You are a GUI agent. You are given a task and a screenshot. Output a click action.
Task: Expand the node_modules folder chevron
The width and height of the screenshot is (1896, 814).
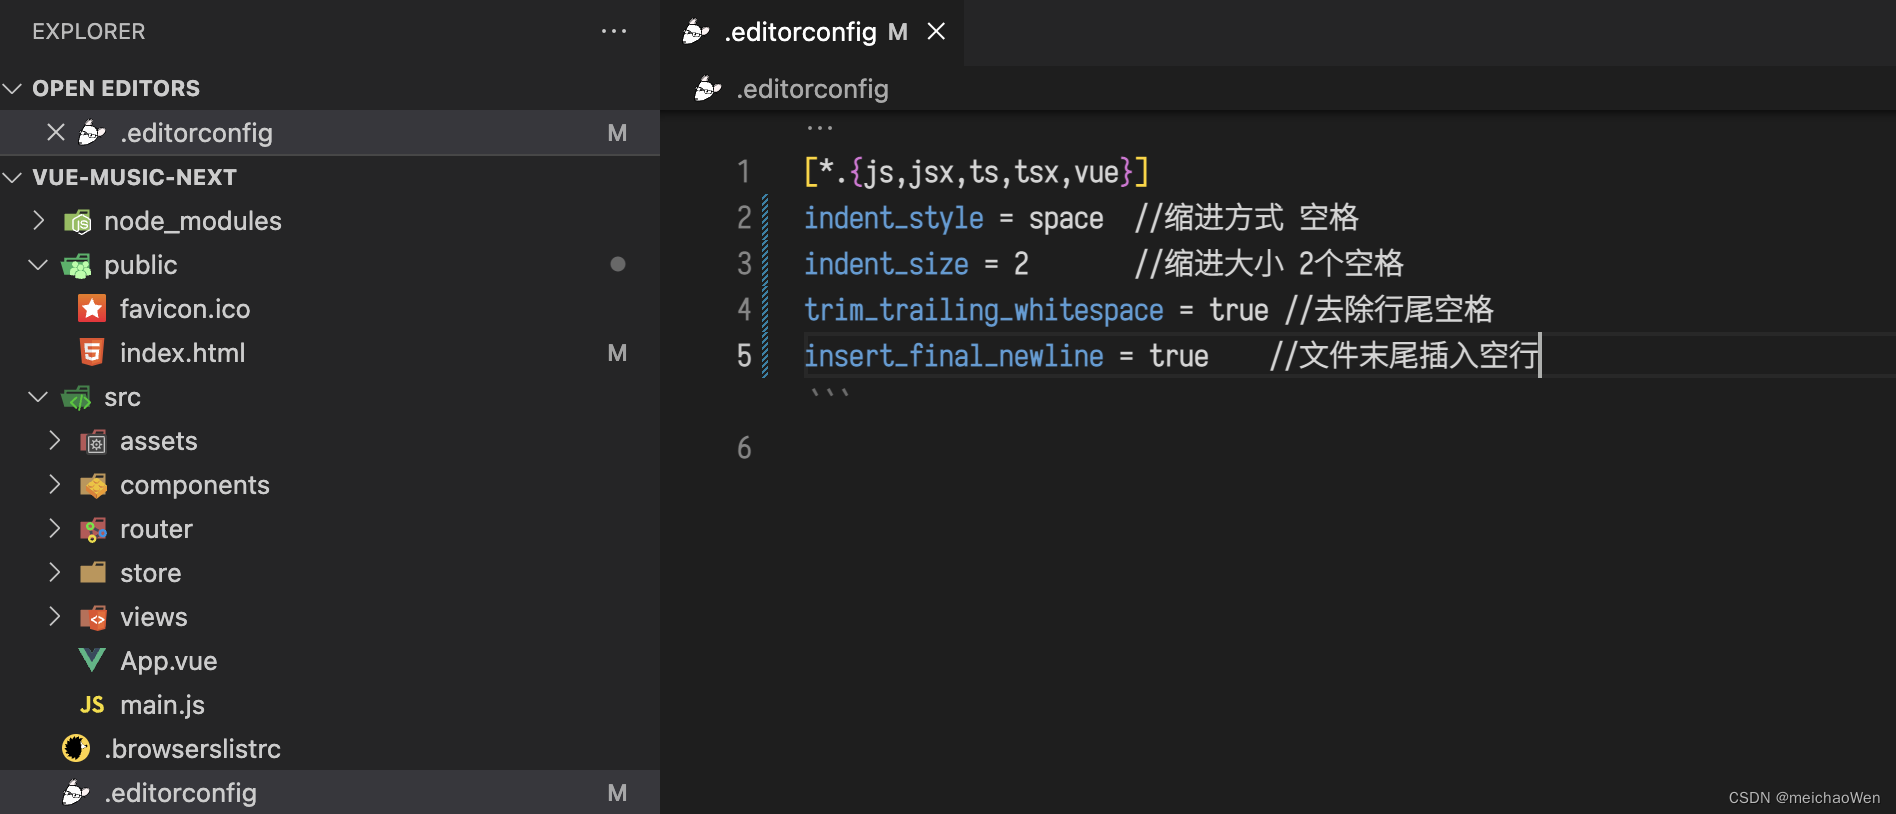click(38, 220)
